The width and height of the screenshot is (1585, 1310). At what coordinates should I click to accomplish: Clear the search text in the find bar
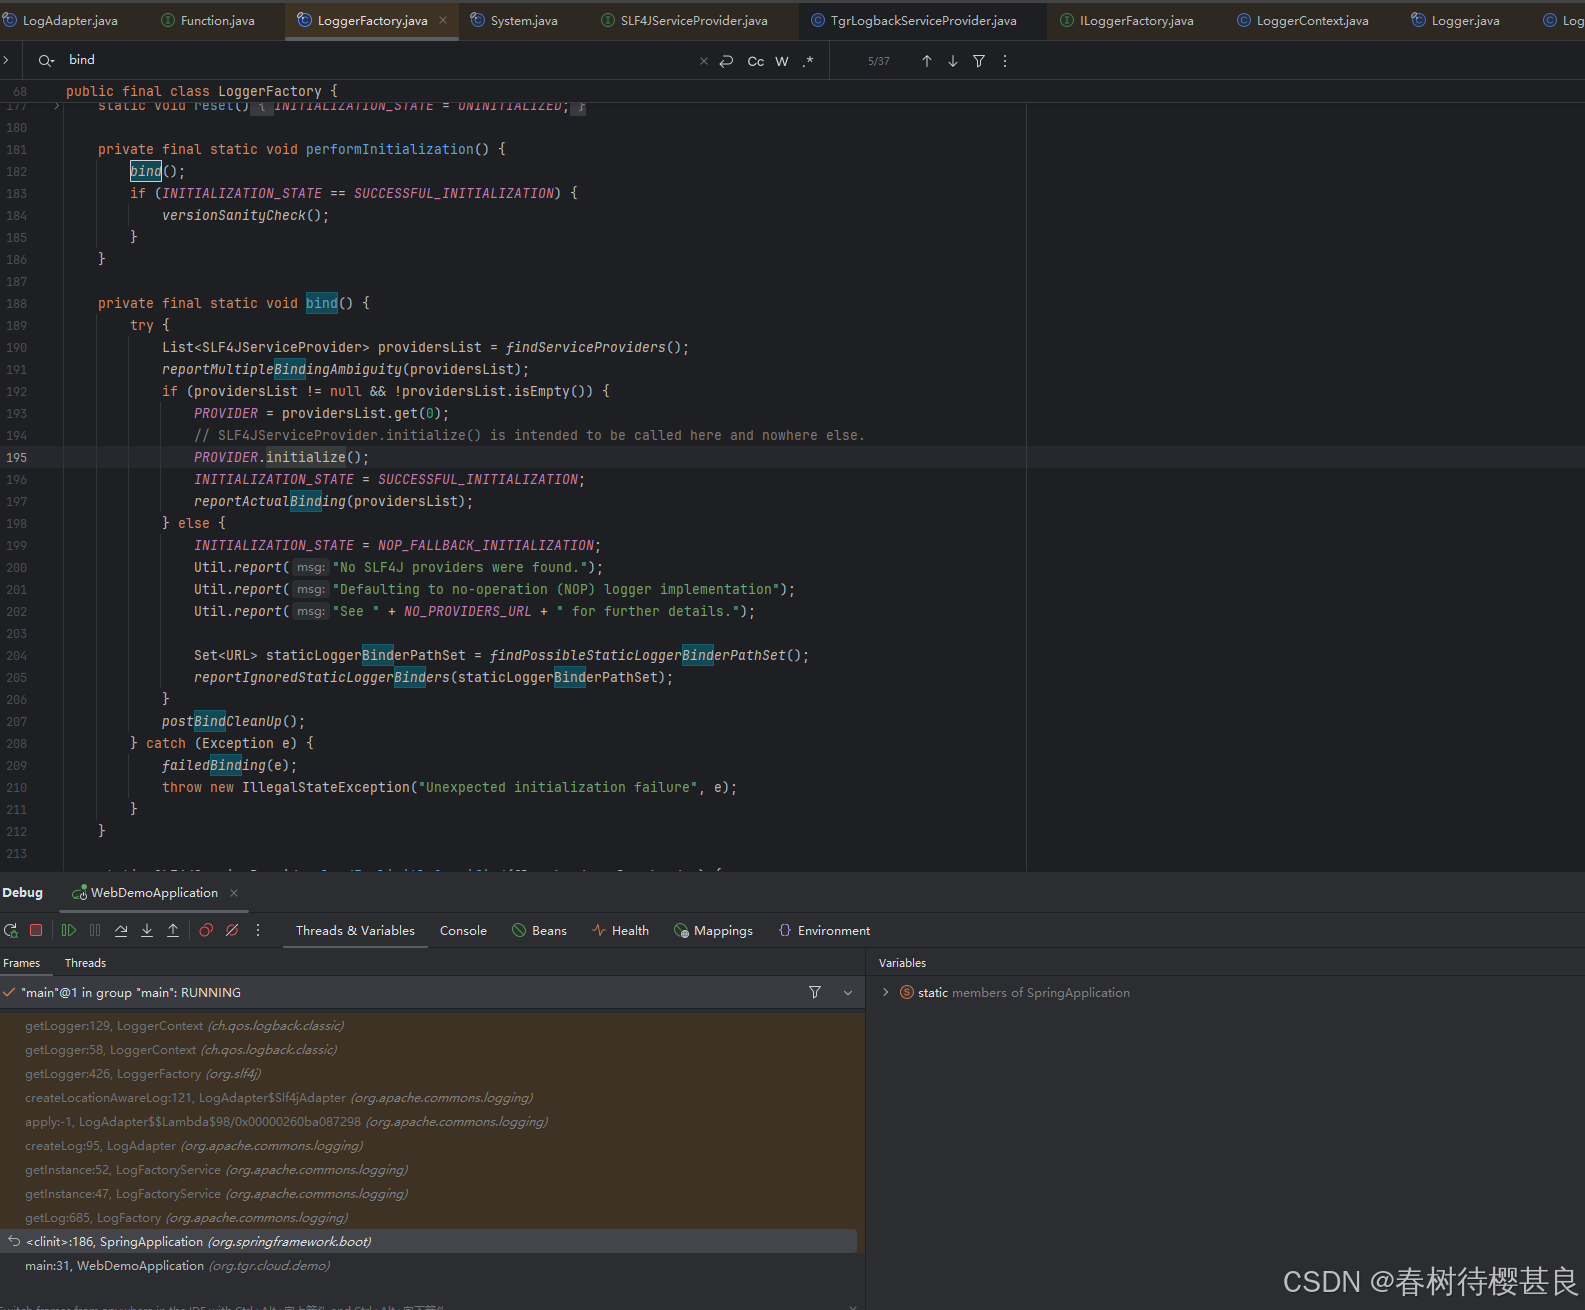pyautogui.click(x=704, y=61)
